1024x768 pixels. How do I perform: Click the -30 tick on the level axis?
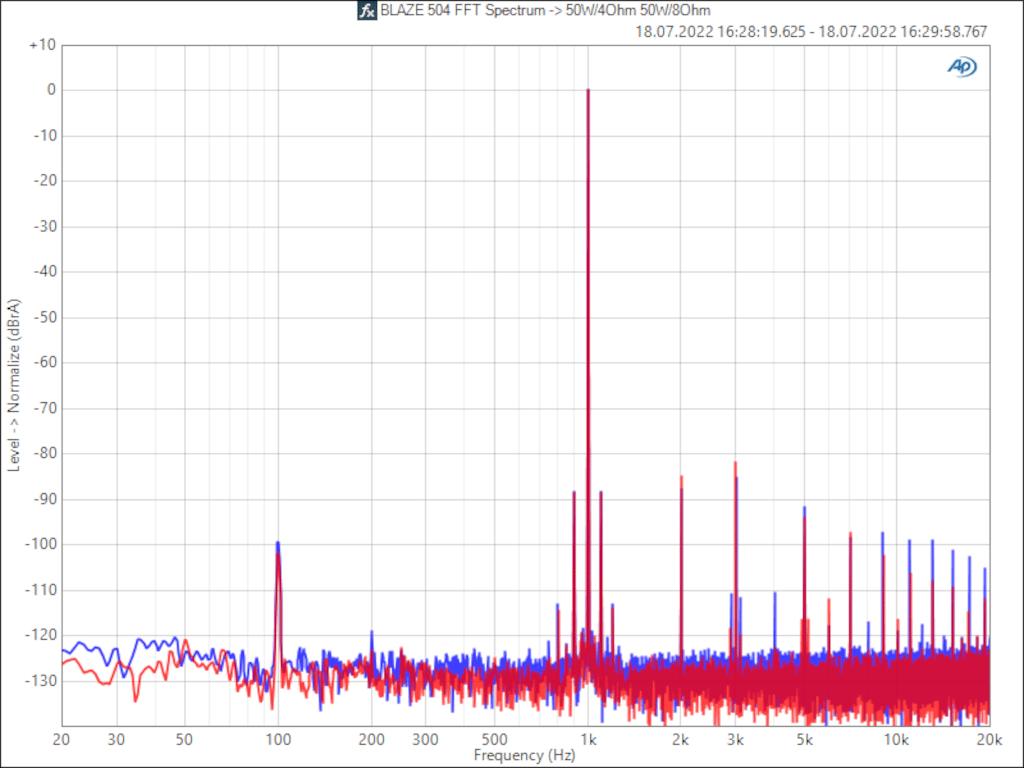45,227
